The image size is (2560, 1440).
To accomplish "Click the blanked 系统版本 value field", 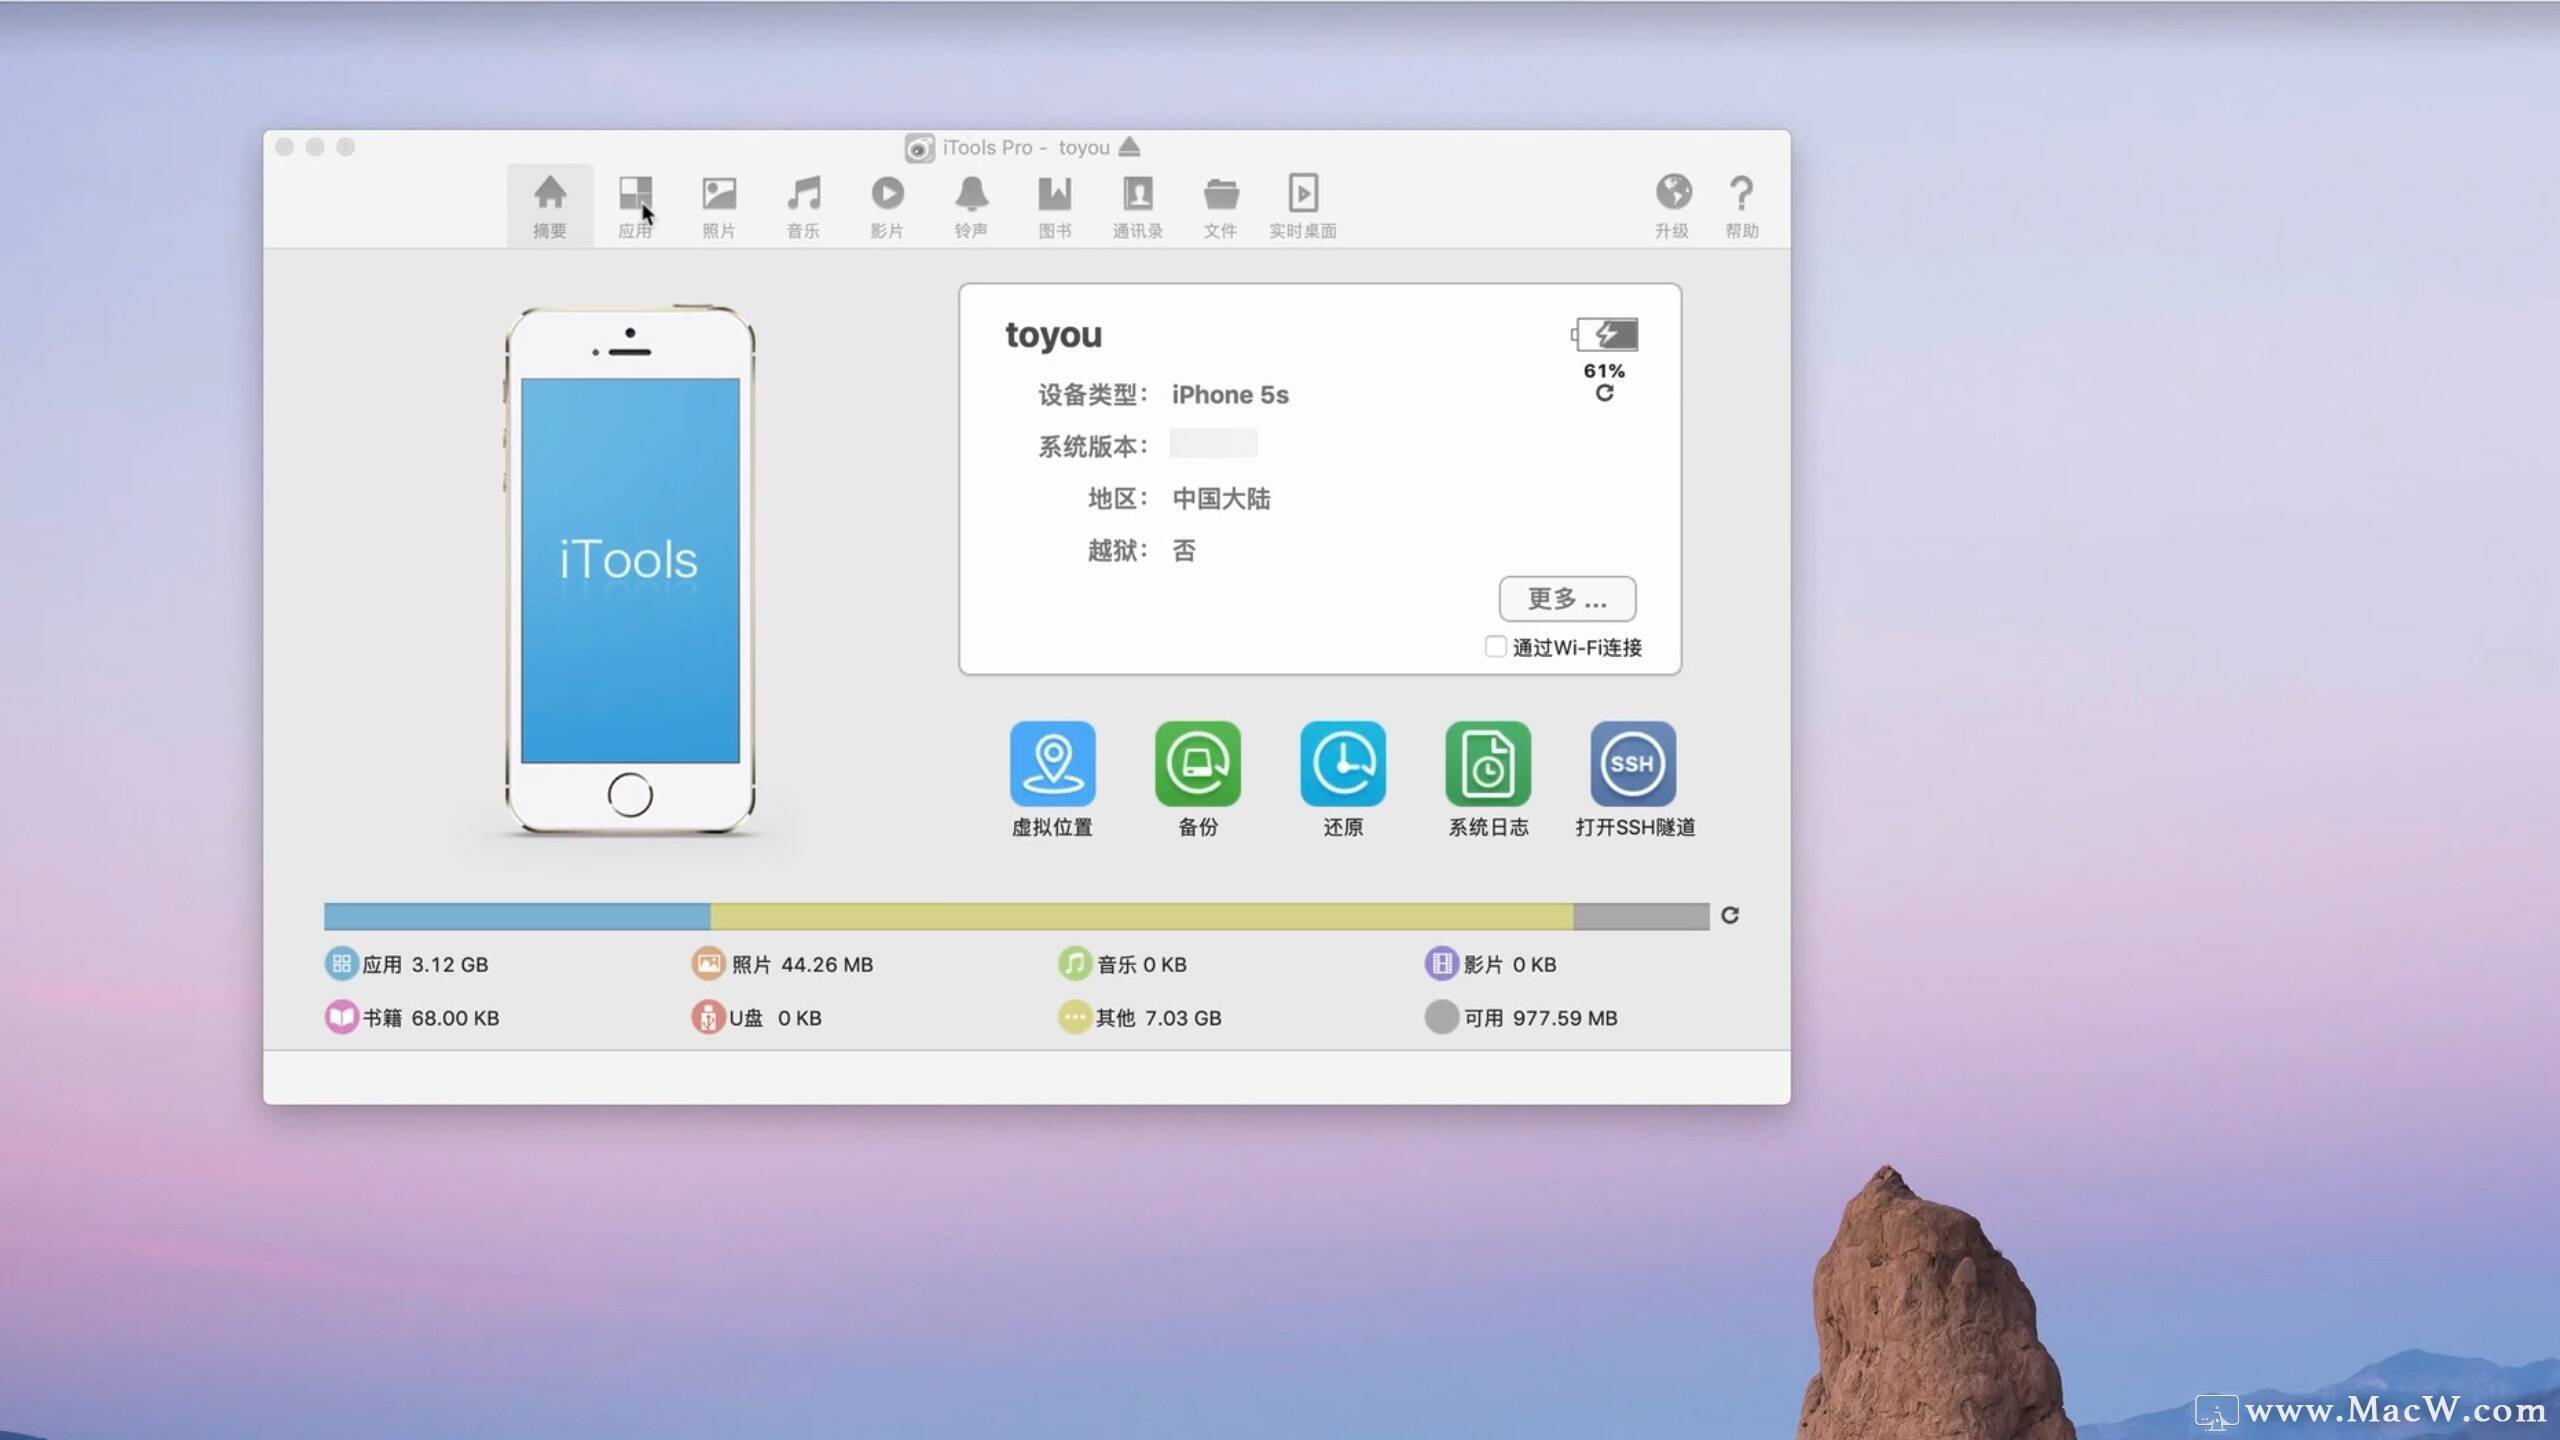I will (x=1214, y=443).
